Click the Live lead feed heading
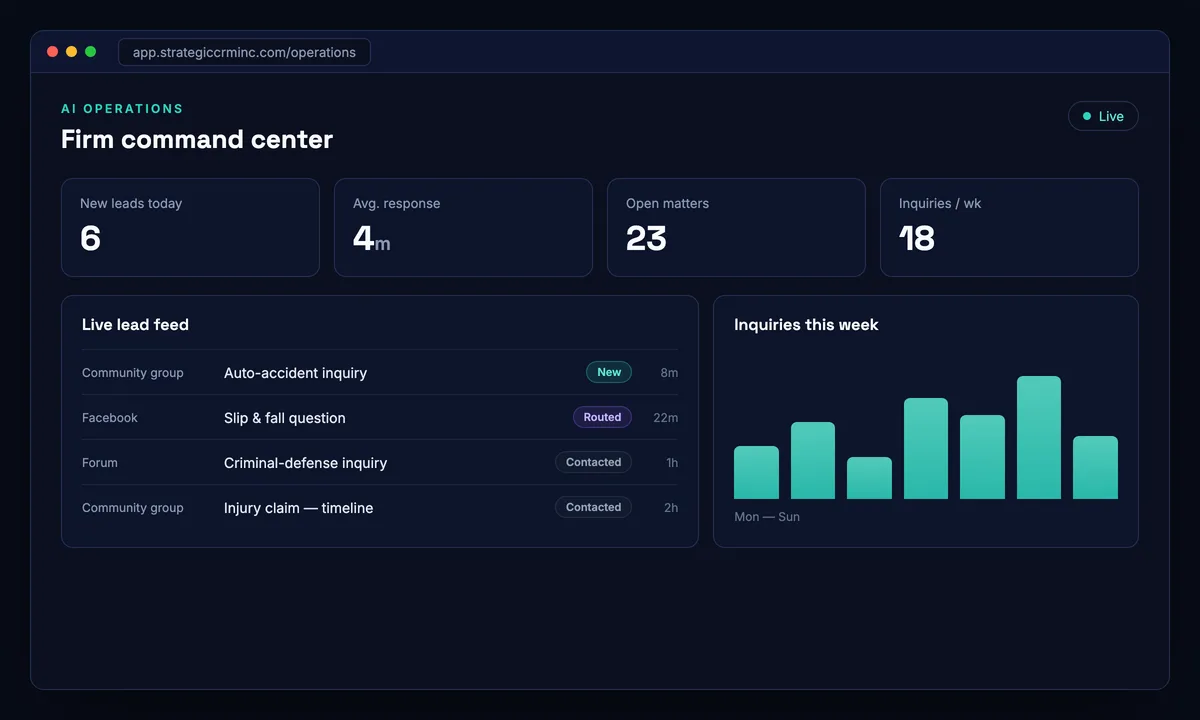Image resolution: width=1200 pixels, height=720 pixels. click(x=135, y=324)
